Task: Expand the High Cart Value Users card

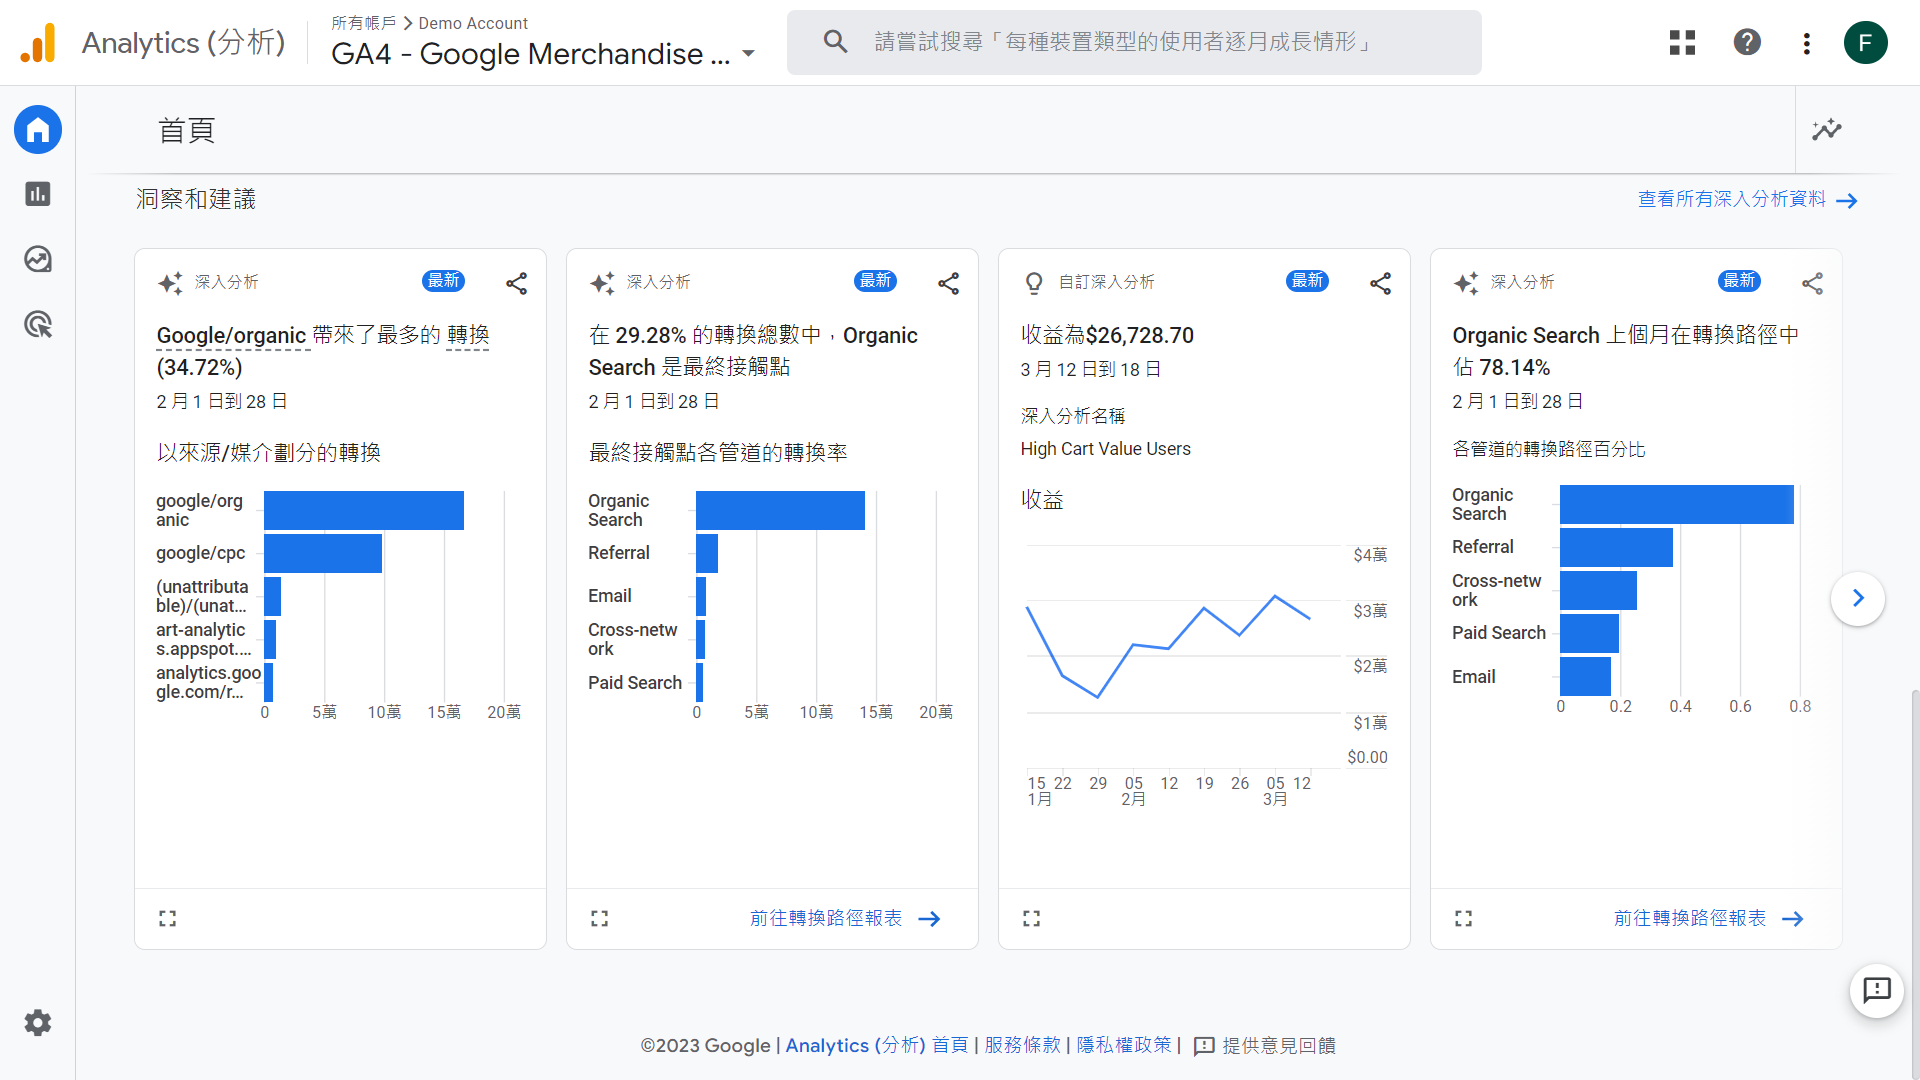Action: pyautogui.click(x=1031, y=918)
